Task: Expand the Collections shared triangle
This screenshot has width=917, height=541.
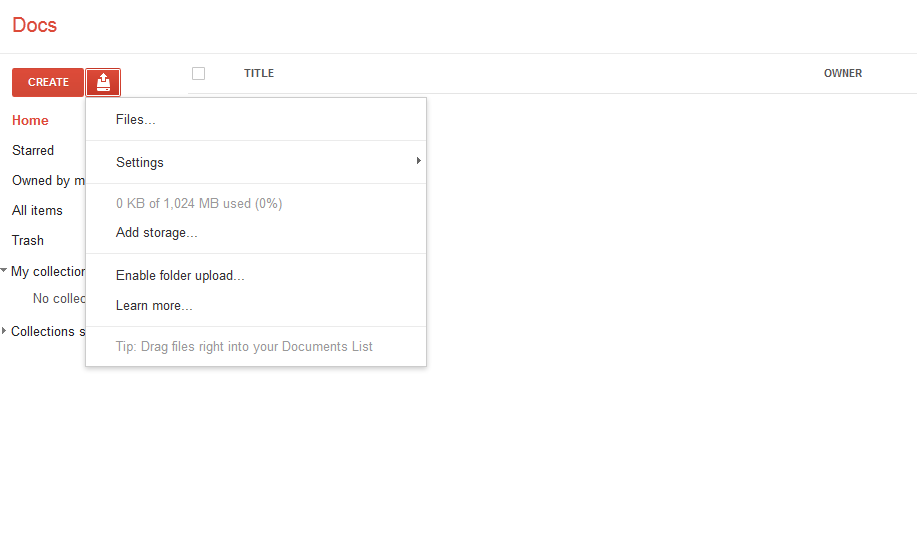Action: pos(4,331)
